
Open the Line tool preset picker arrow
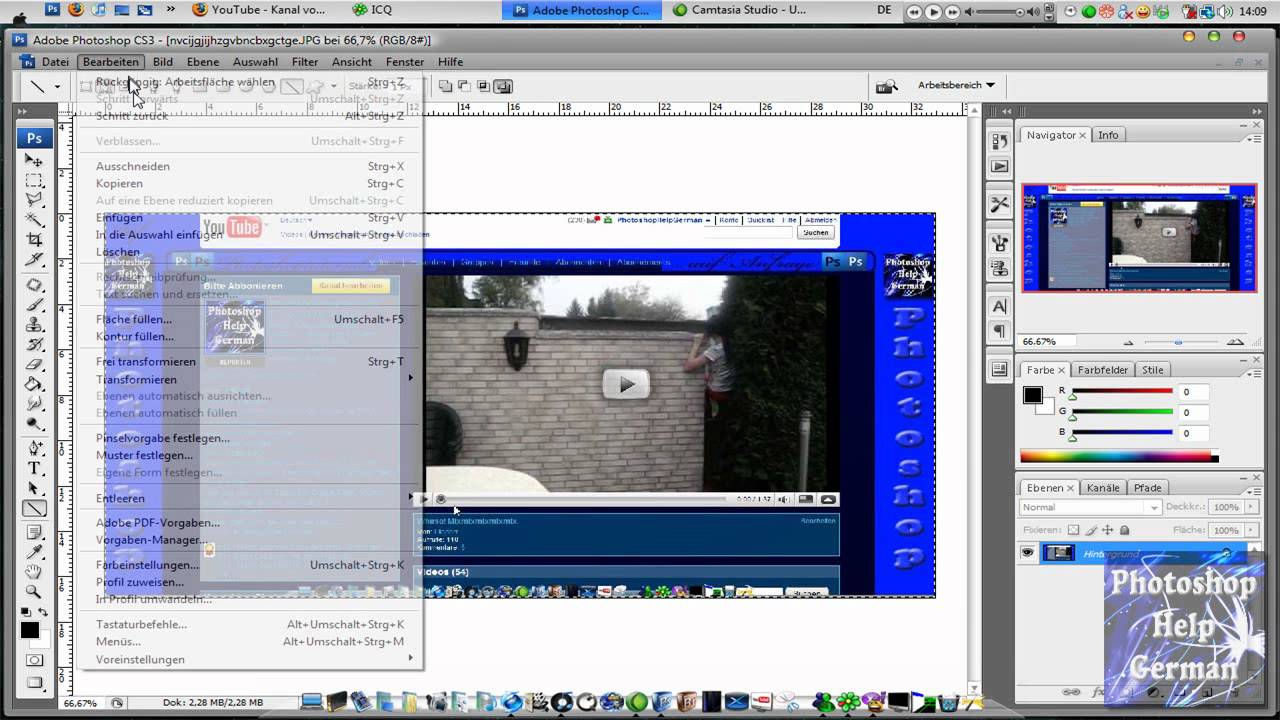click(57, 87)
